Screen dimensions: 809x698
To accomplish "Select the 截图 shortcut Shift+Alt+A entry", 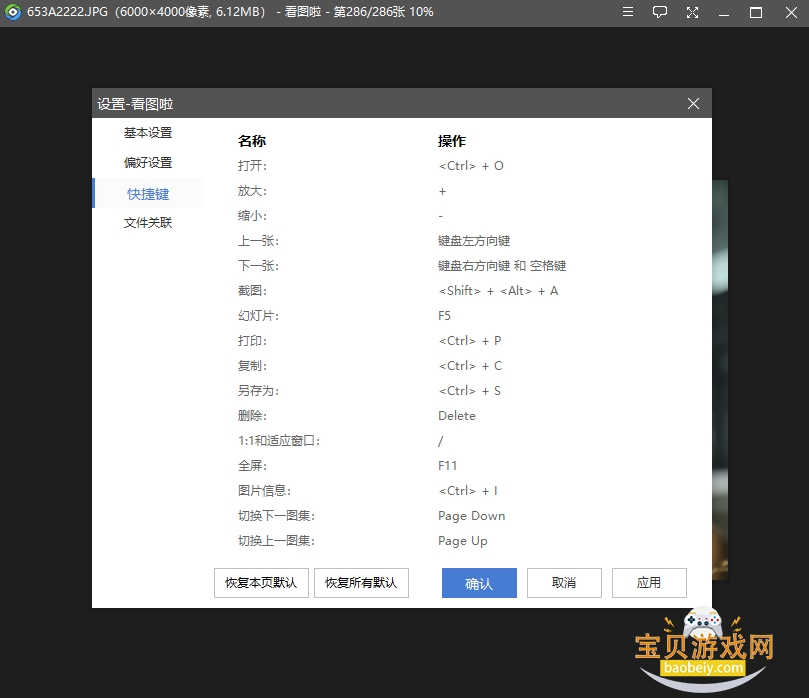I will pos(498,291).
